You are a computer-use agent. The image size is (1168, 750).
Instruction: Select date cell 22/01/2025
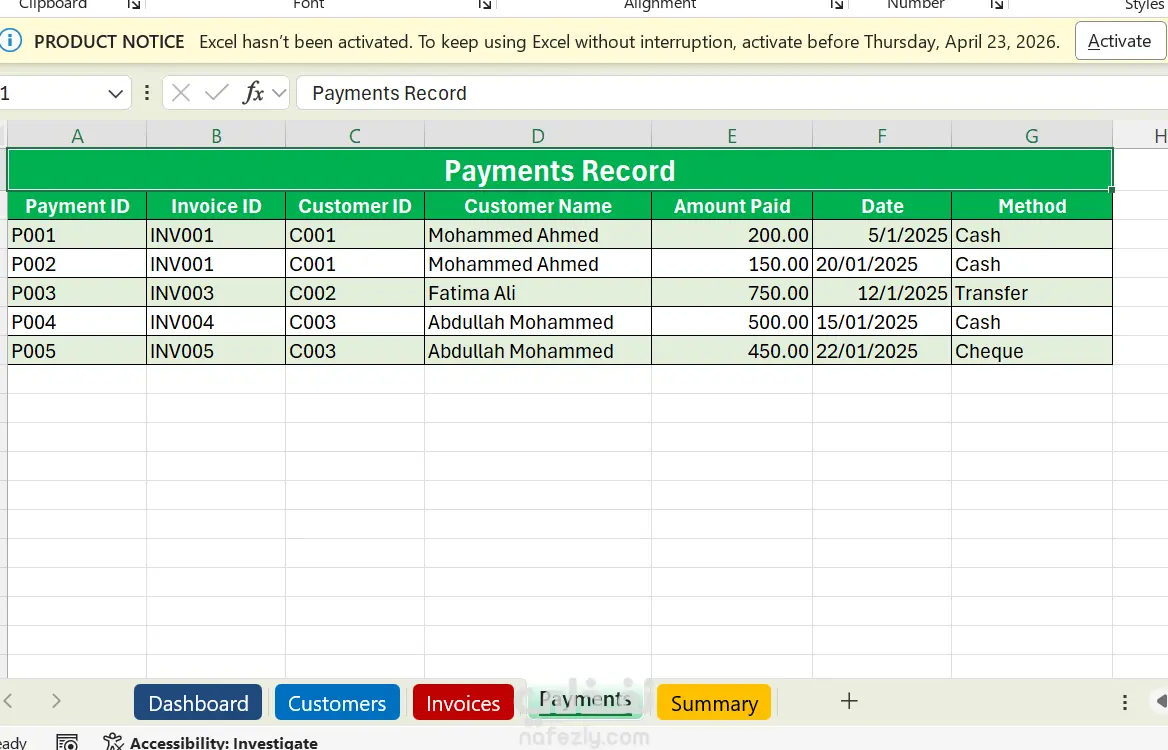(x=882, y=351)
